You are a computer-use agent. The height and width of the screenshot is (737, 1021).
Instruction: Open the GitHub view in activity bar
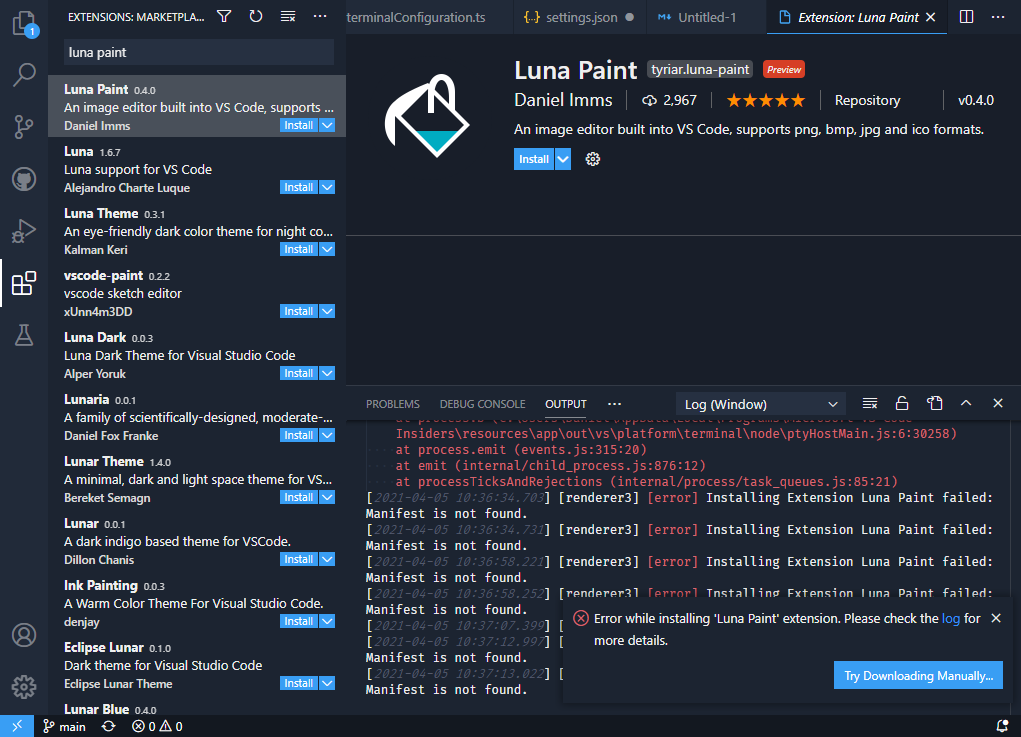click(24, 179)
